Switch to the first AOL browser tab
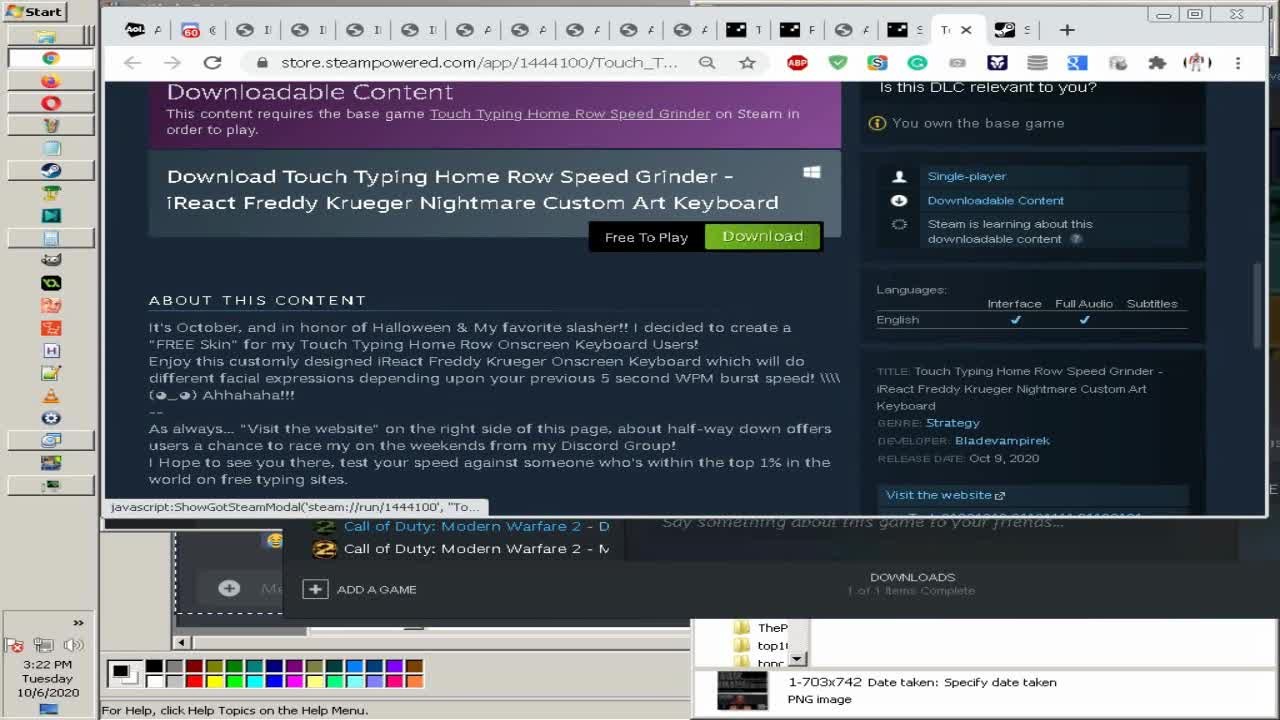This screenshot has height=720, width=1280. [x=136, y=30]
